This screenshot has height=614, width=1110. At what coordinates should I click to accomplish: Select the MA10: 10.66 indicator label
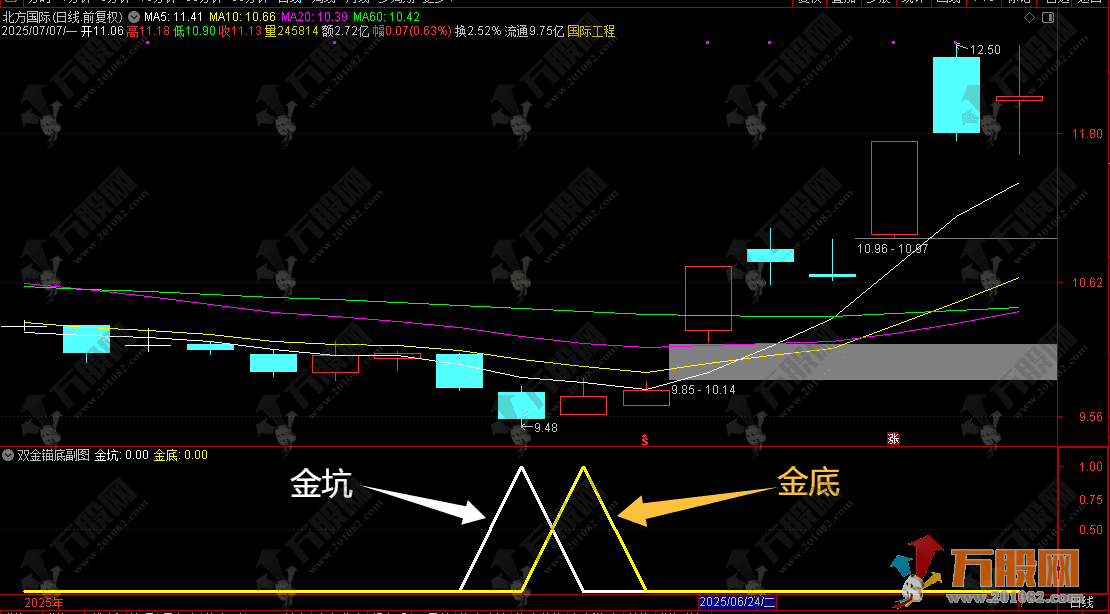pyautogui.click(x=242, y=17)
